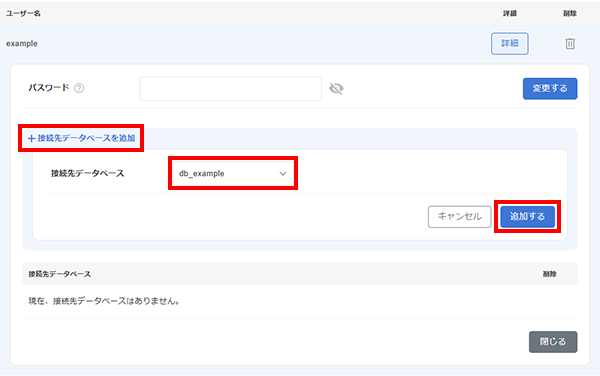Click the 削除 header in 接続先データベース table
The height and width of the screenshot is (376, 600).
pos(549,274)
